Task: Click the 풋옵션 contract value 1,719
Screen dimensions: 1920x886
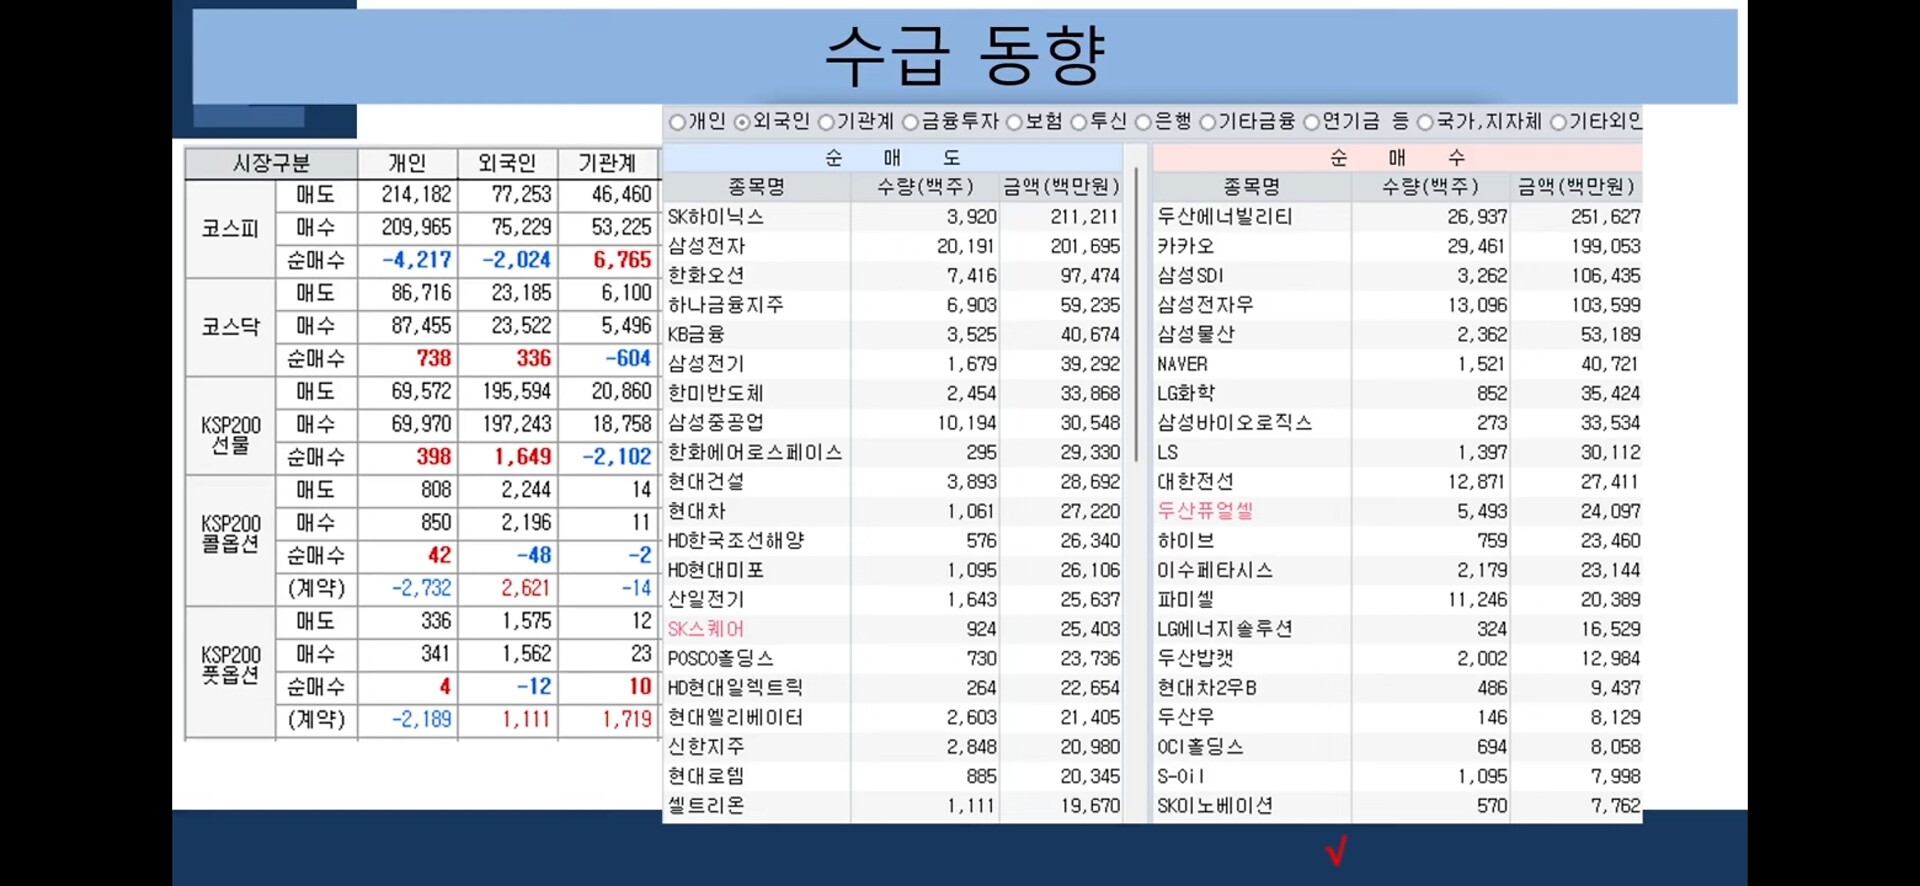Action: pyautogui.click(x=627, y=719)
